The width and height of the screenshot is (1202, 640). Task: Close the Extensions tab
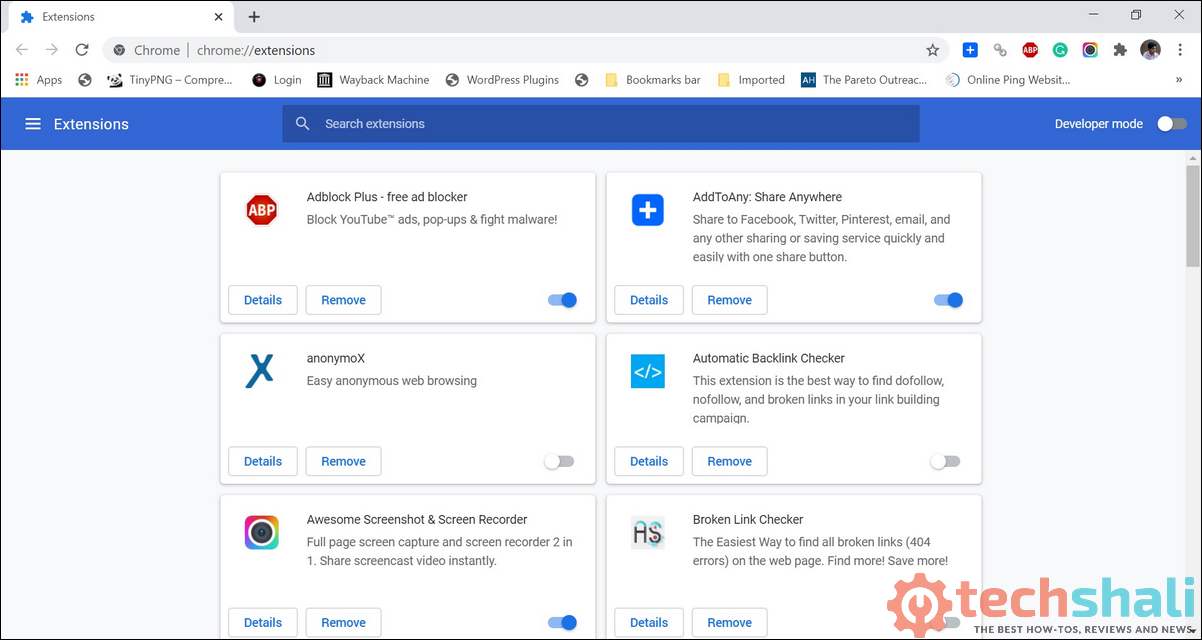[219, 17]
